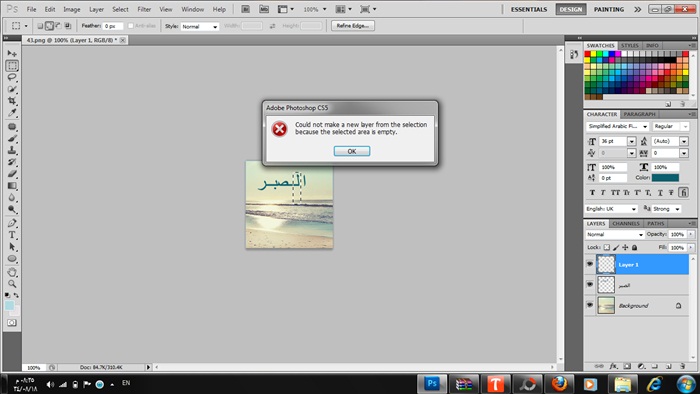700x394 pixels.
Task: Select the Pen tool
Action: (12, 223)
